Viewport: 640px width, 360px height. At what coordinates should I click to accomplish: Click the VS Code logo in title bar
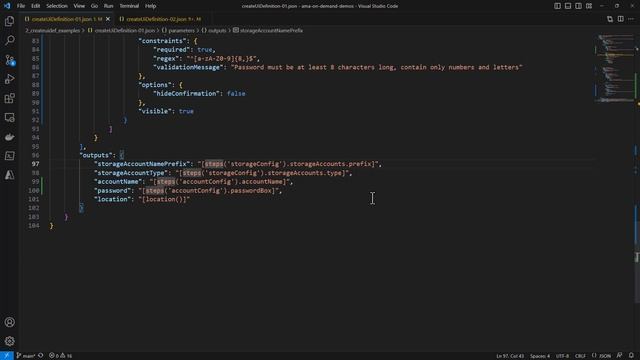pyautogui.click(x=7, y=6)
